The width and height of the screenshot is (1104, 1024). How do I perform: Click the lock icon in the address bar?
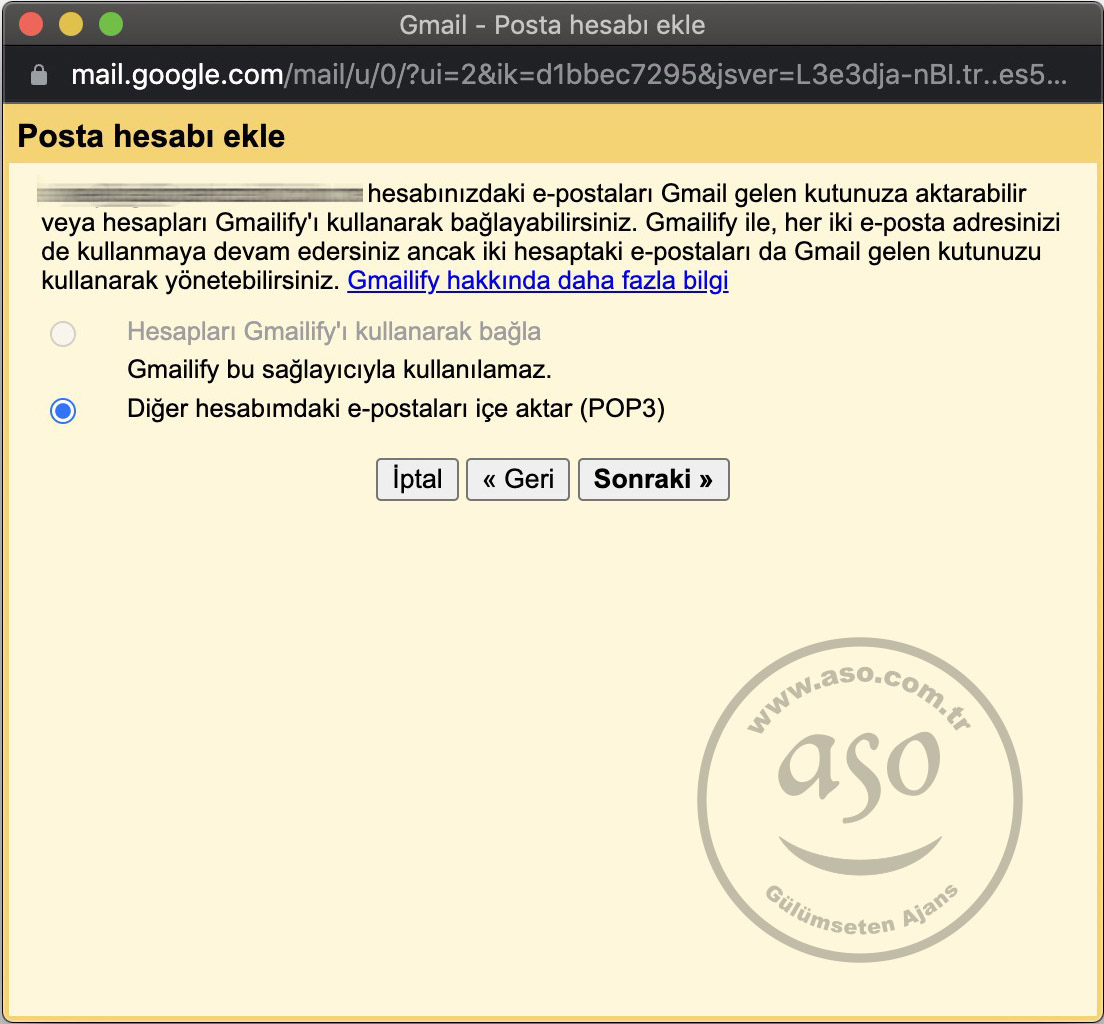39,75
